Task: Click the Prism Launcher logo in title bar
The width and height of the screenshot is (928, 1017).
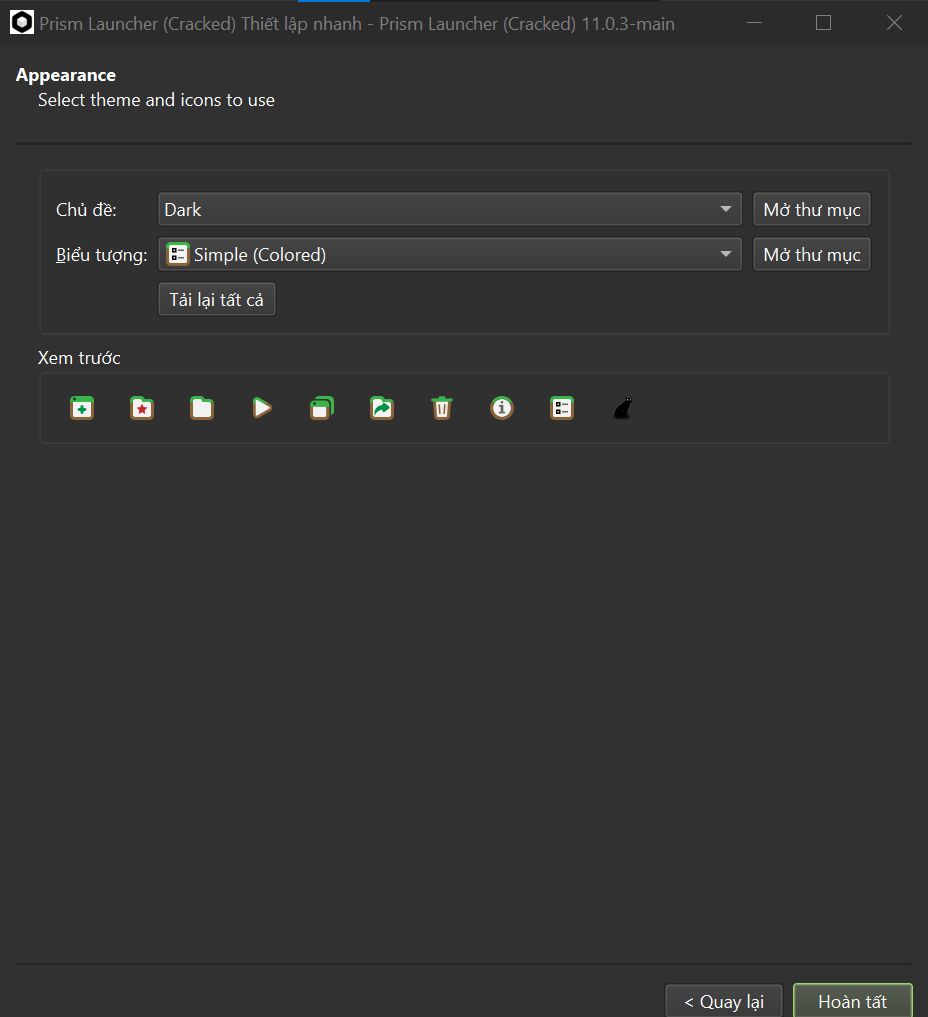Action: click(22, 23)
